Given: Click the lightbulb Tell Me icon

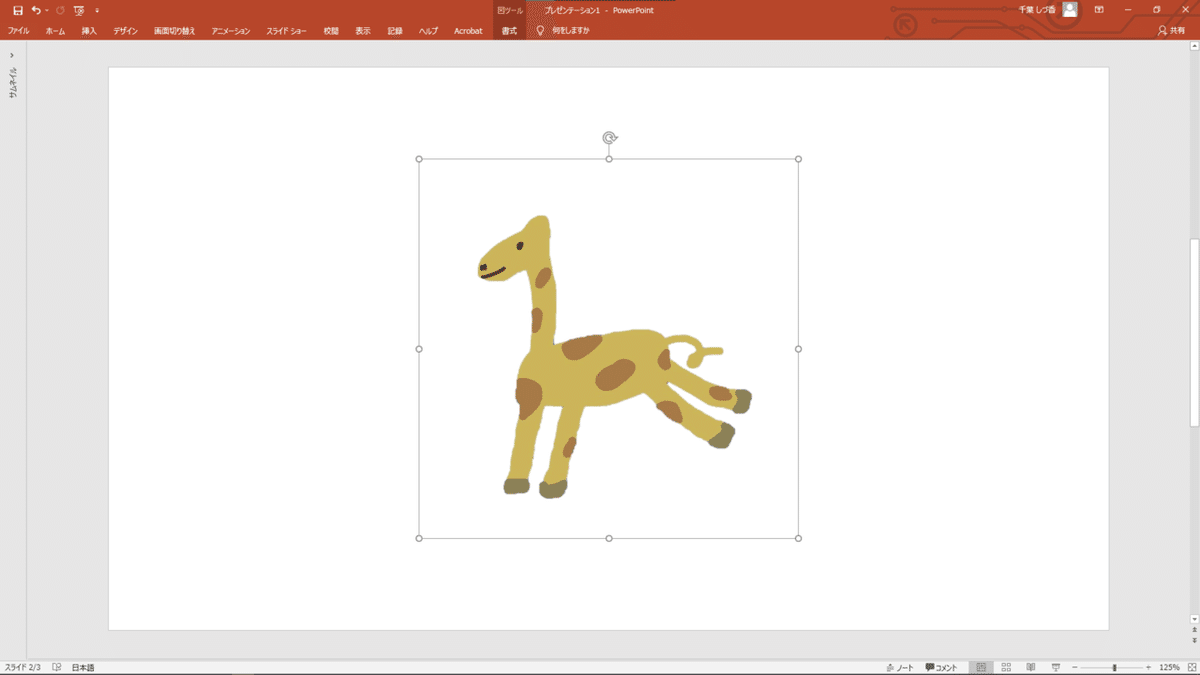Looking at the screenshot, I should pyautogui.click(x=541, y=31).
